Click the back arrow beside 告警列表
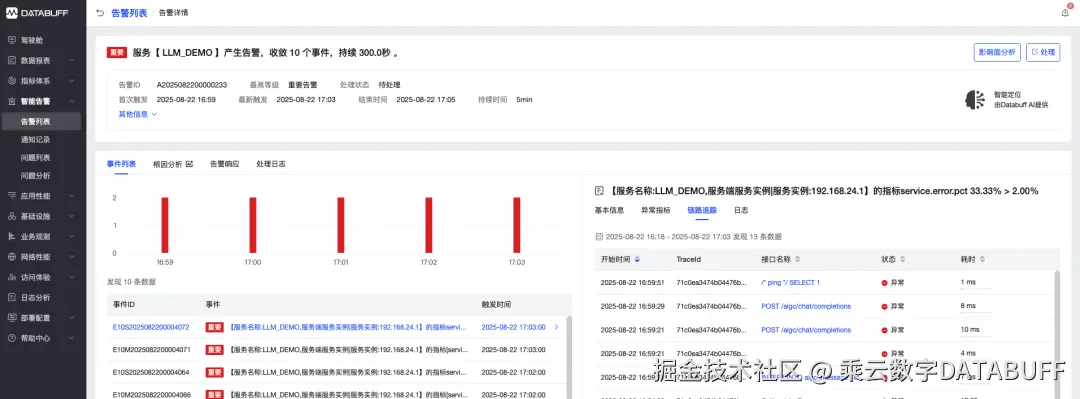 (100, 12)
